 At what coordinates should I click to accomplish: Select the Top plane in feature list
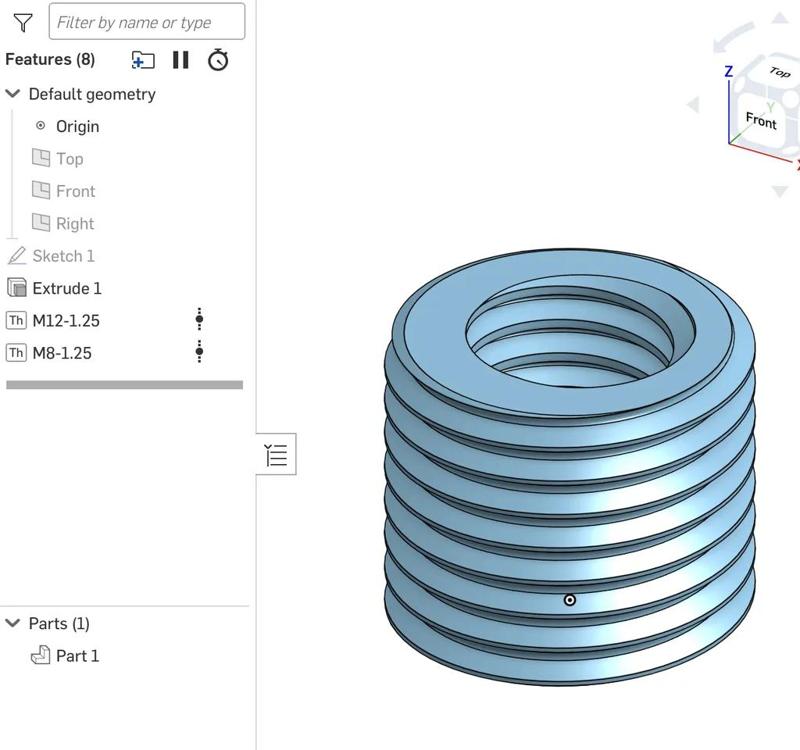[x=69, y=159]
